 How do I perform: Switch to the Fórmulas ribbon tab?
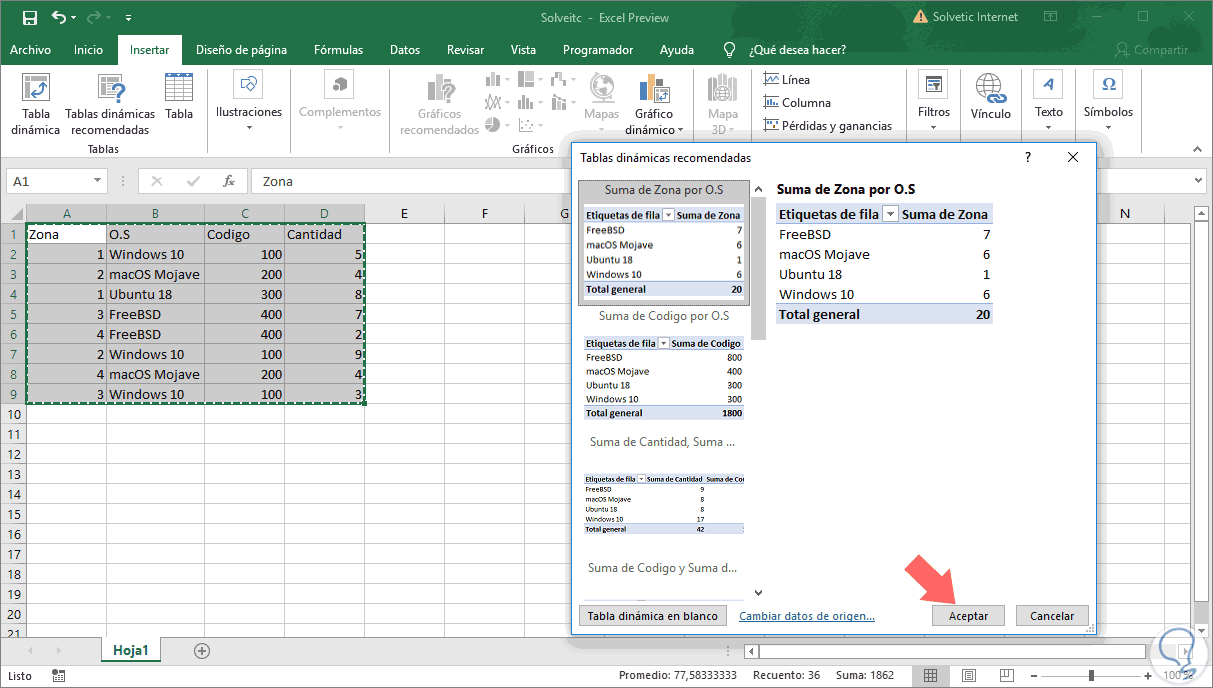click(x=338, y=49)
